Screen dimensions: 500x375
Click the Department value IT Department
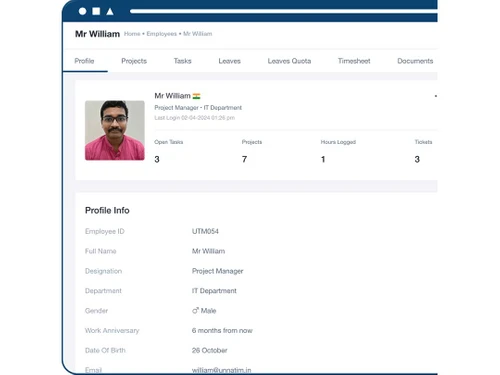(x=214, y=291)
